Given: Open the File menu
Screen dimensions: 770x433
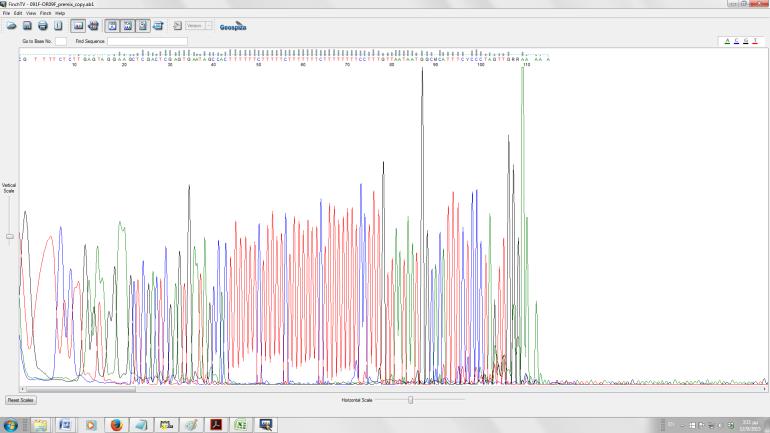Looking at the screenshot, I should click(6, 13).
